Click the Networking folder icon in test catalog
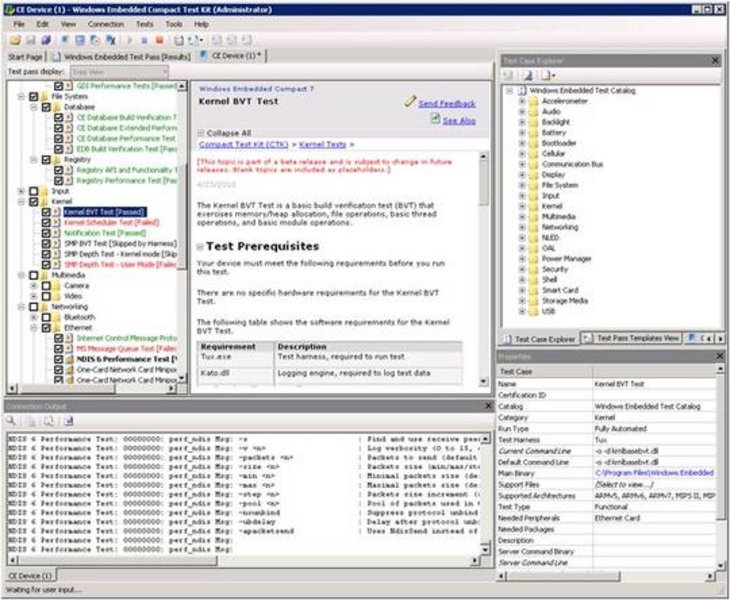The height and width of the screenshot is (600, 730). 533,227
